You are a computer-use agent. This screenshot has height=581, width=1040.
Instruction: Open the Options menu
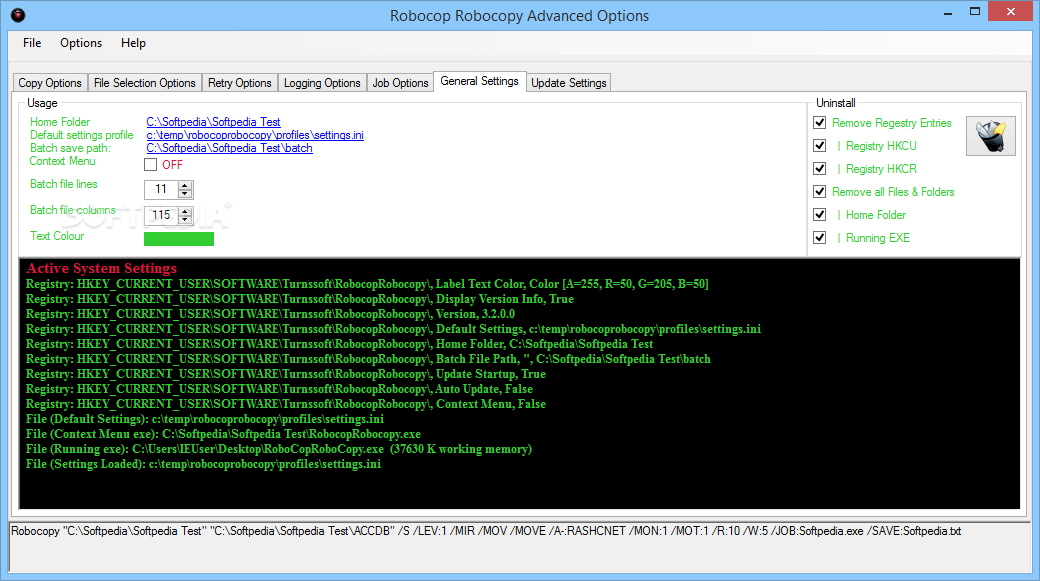coord(80,43)
